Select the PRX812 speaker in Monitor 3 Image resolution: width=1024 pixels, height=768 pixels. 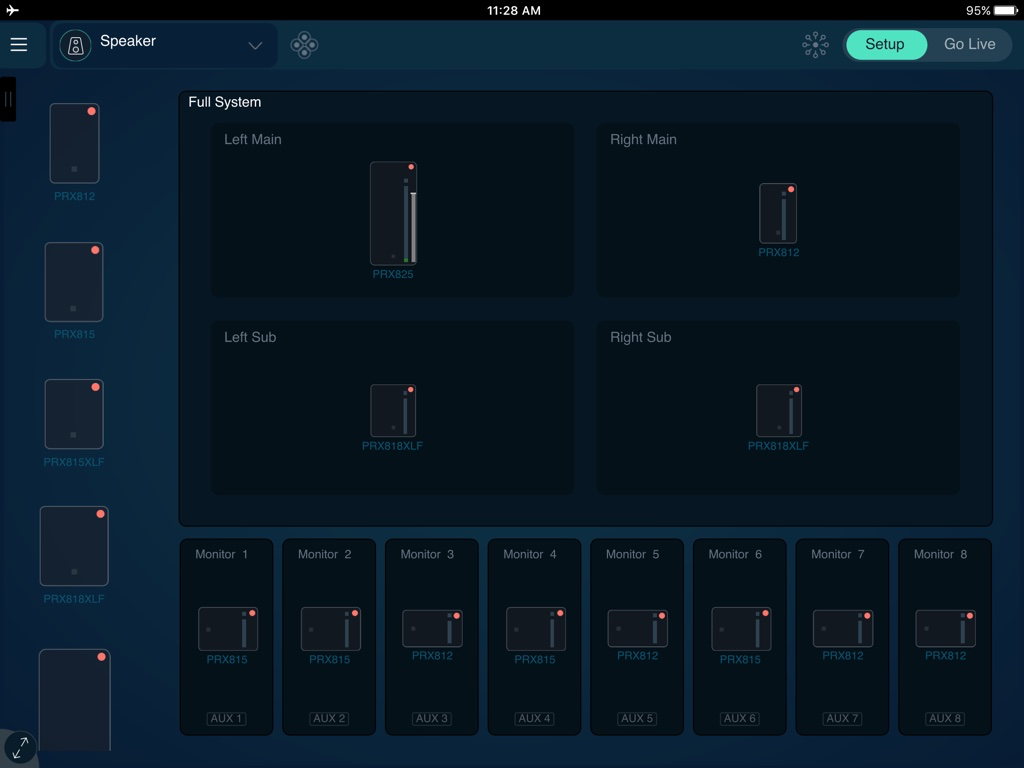[x=432, y=628]
